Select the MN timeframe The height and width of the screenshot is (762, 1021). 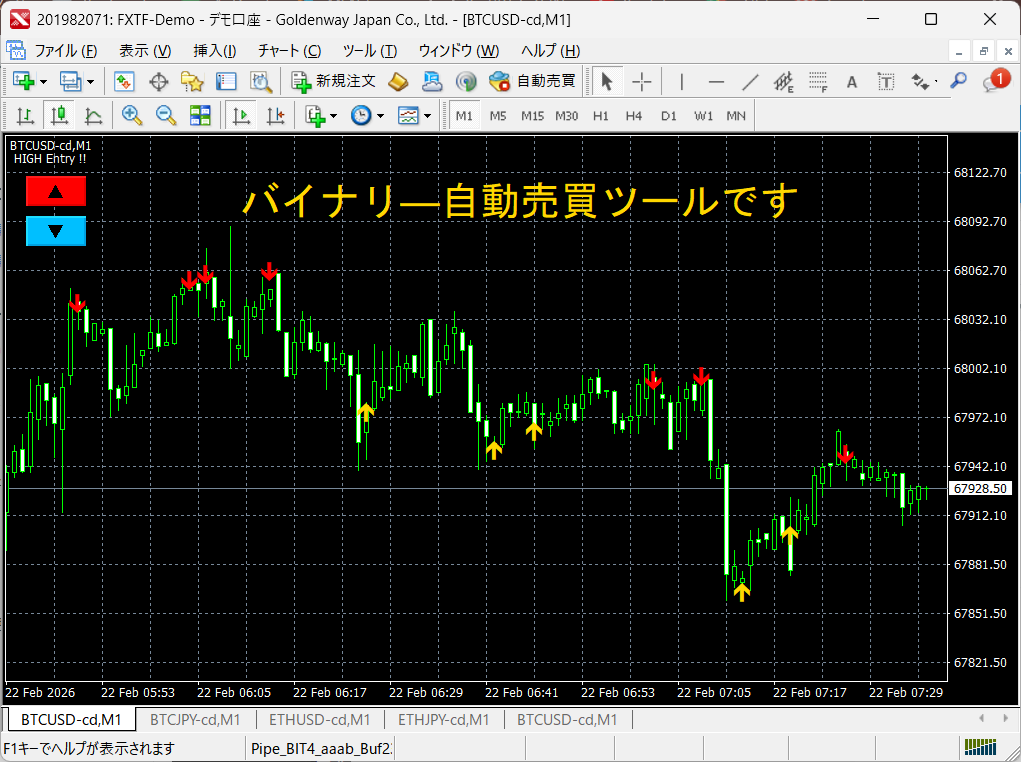(736, 116)
